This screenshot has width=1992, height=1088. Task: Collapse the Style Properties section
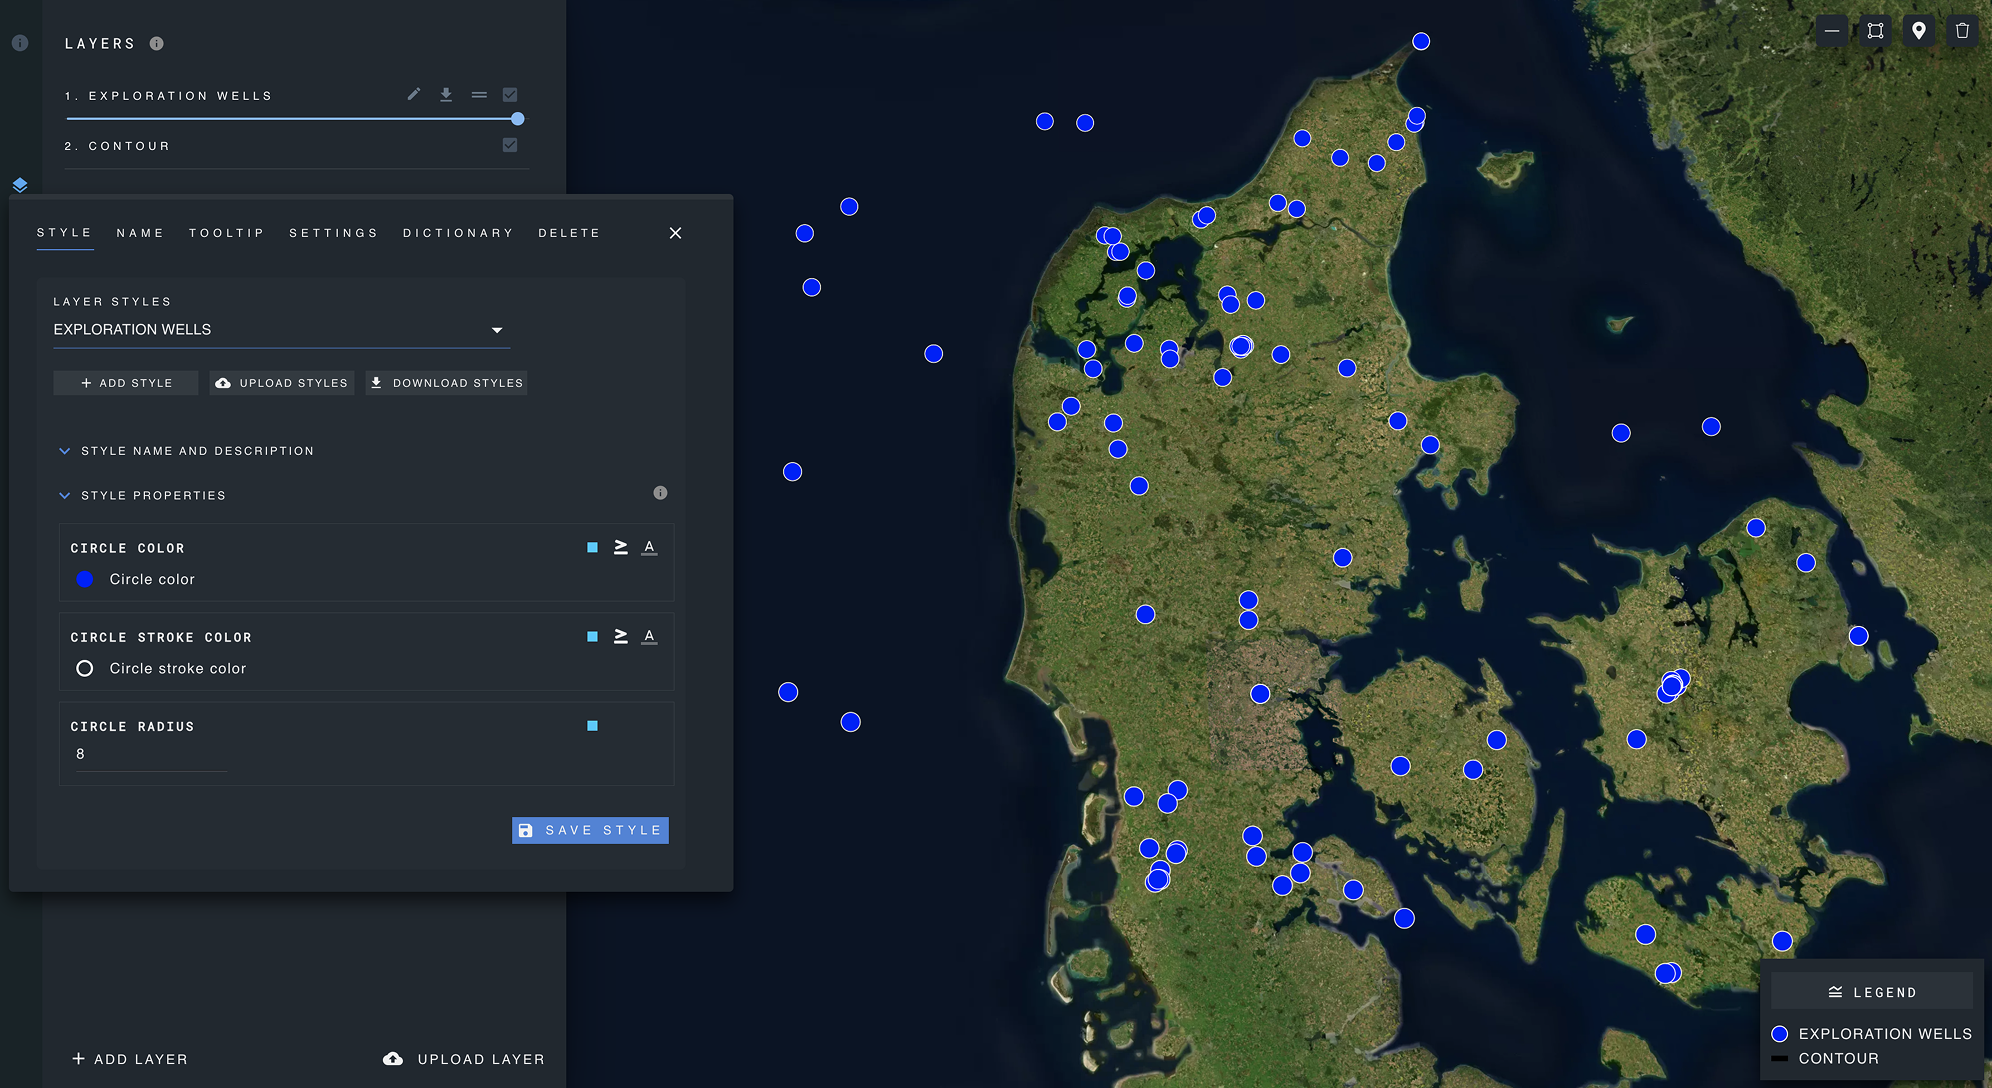coord(65,495)
